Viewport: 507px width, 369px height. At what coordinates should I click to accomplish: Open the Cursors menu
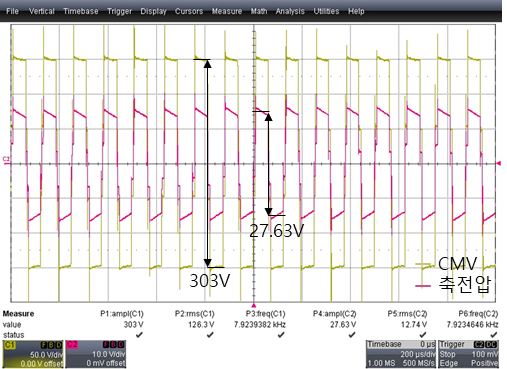pyautogui.click(x=189, y=11)
